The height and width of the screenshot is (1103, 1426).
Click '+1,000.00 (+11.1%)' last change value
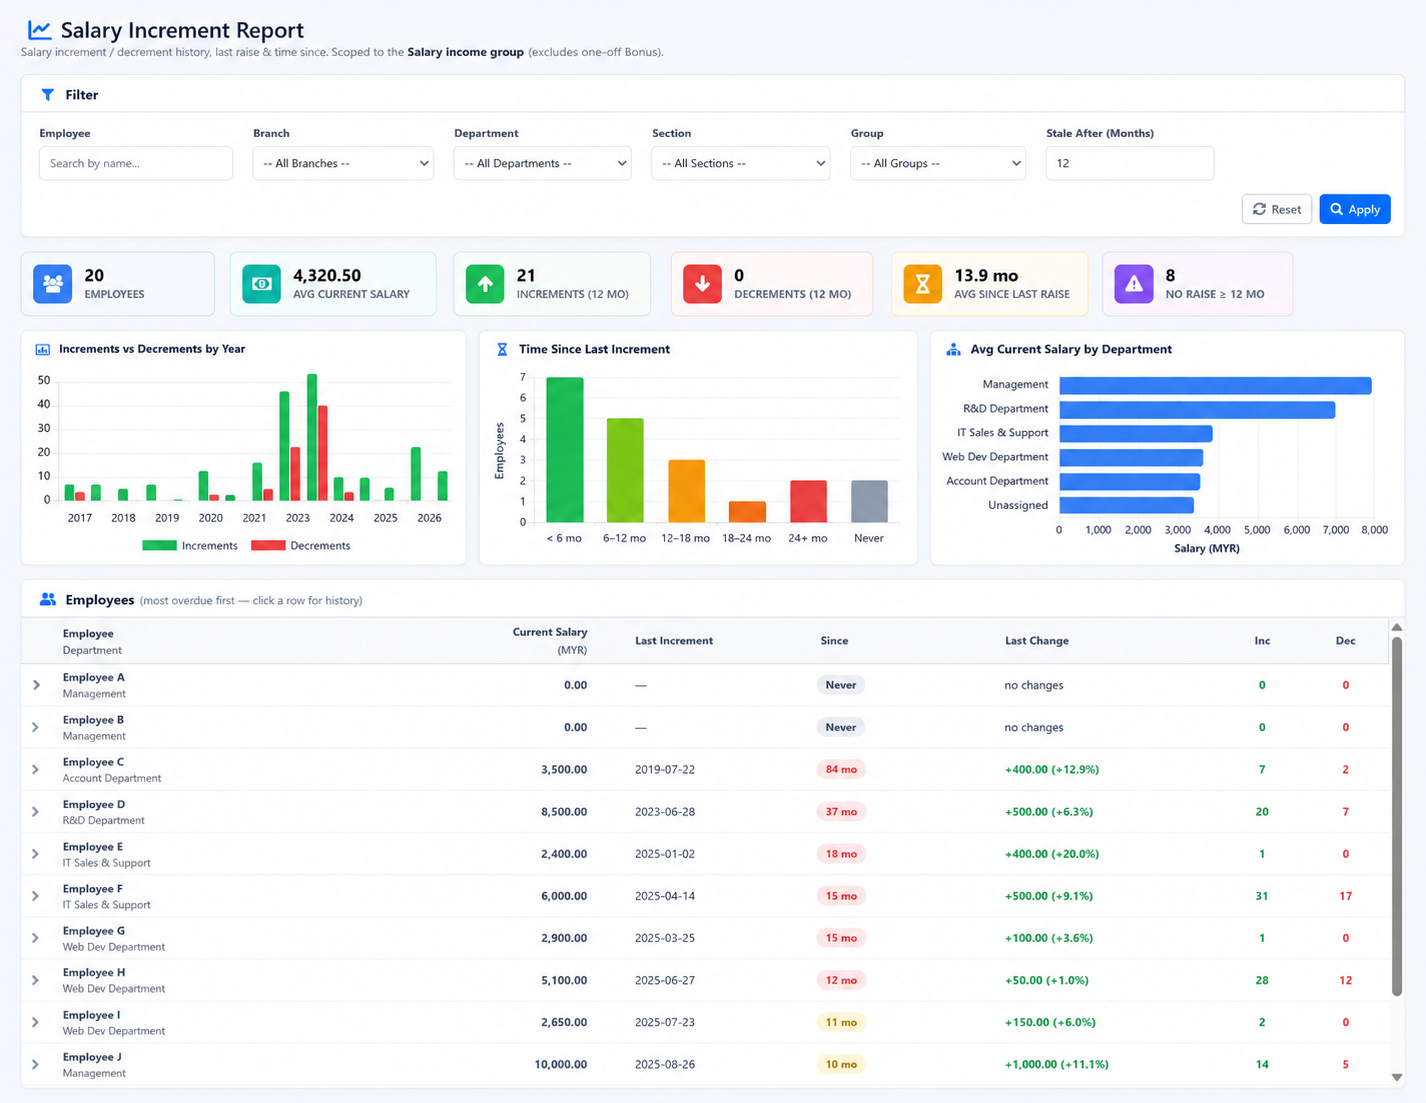pos(1056,1064)
